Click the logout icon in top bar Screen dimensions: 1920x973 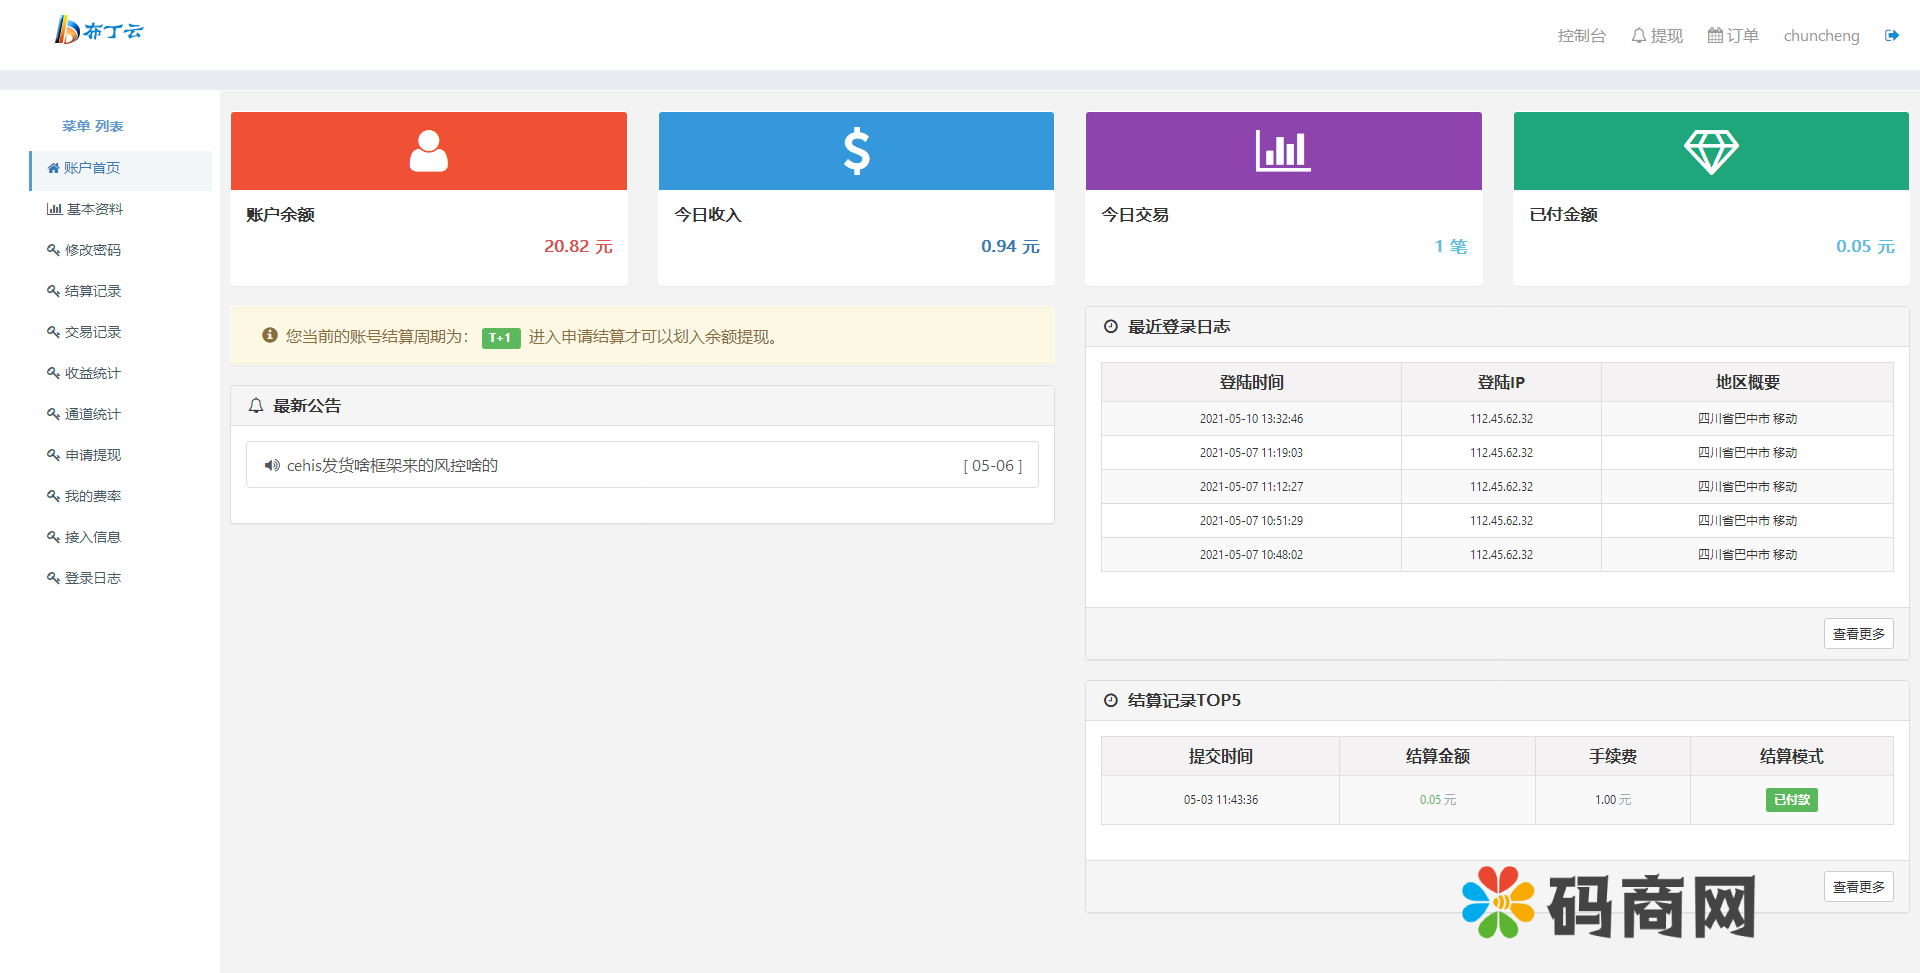click(1891, 36)
